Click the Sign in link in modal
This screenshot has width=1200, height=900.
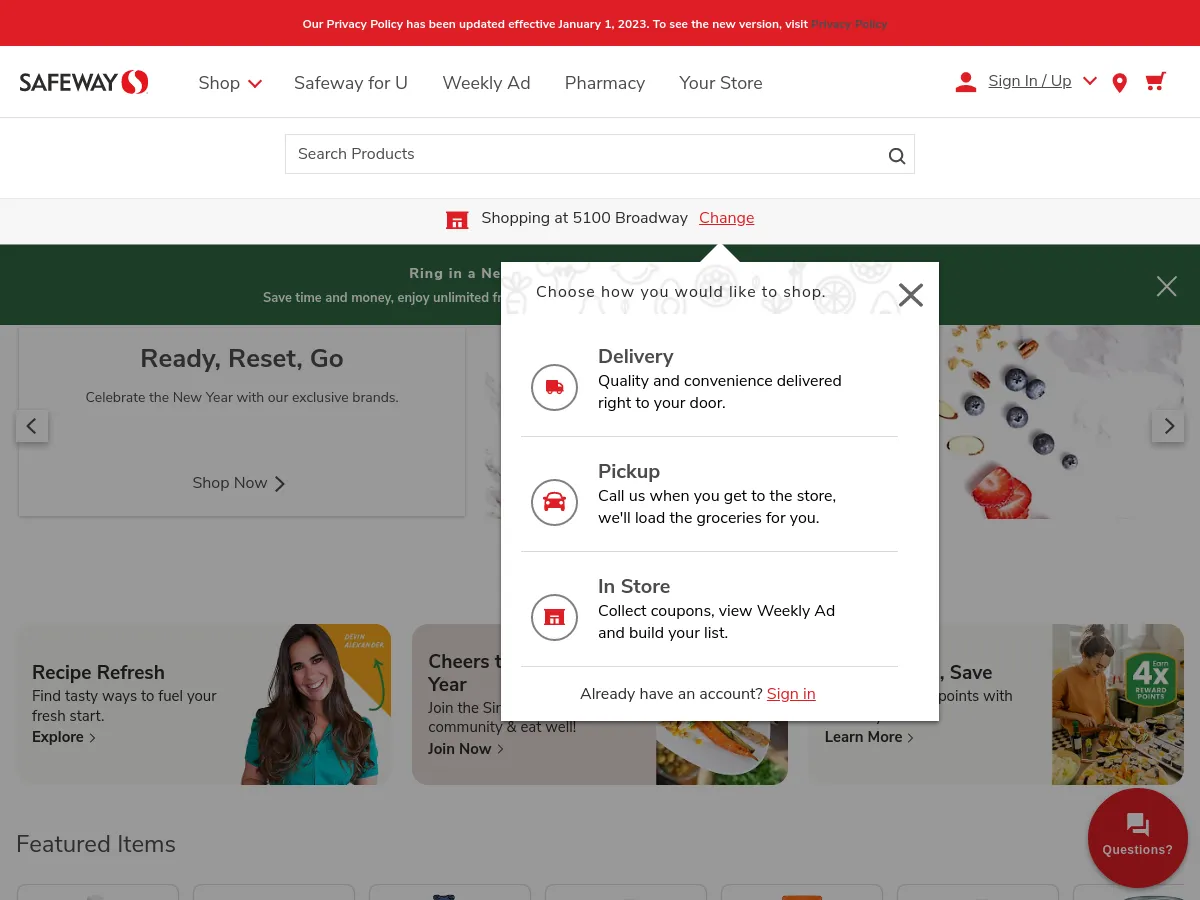point(791,694)
